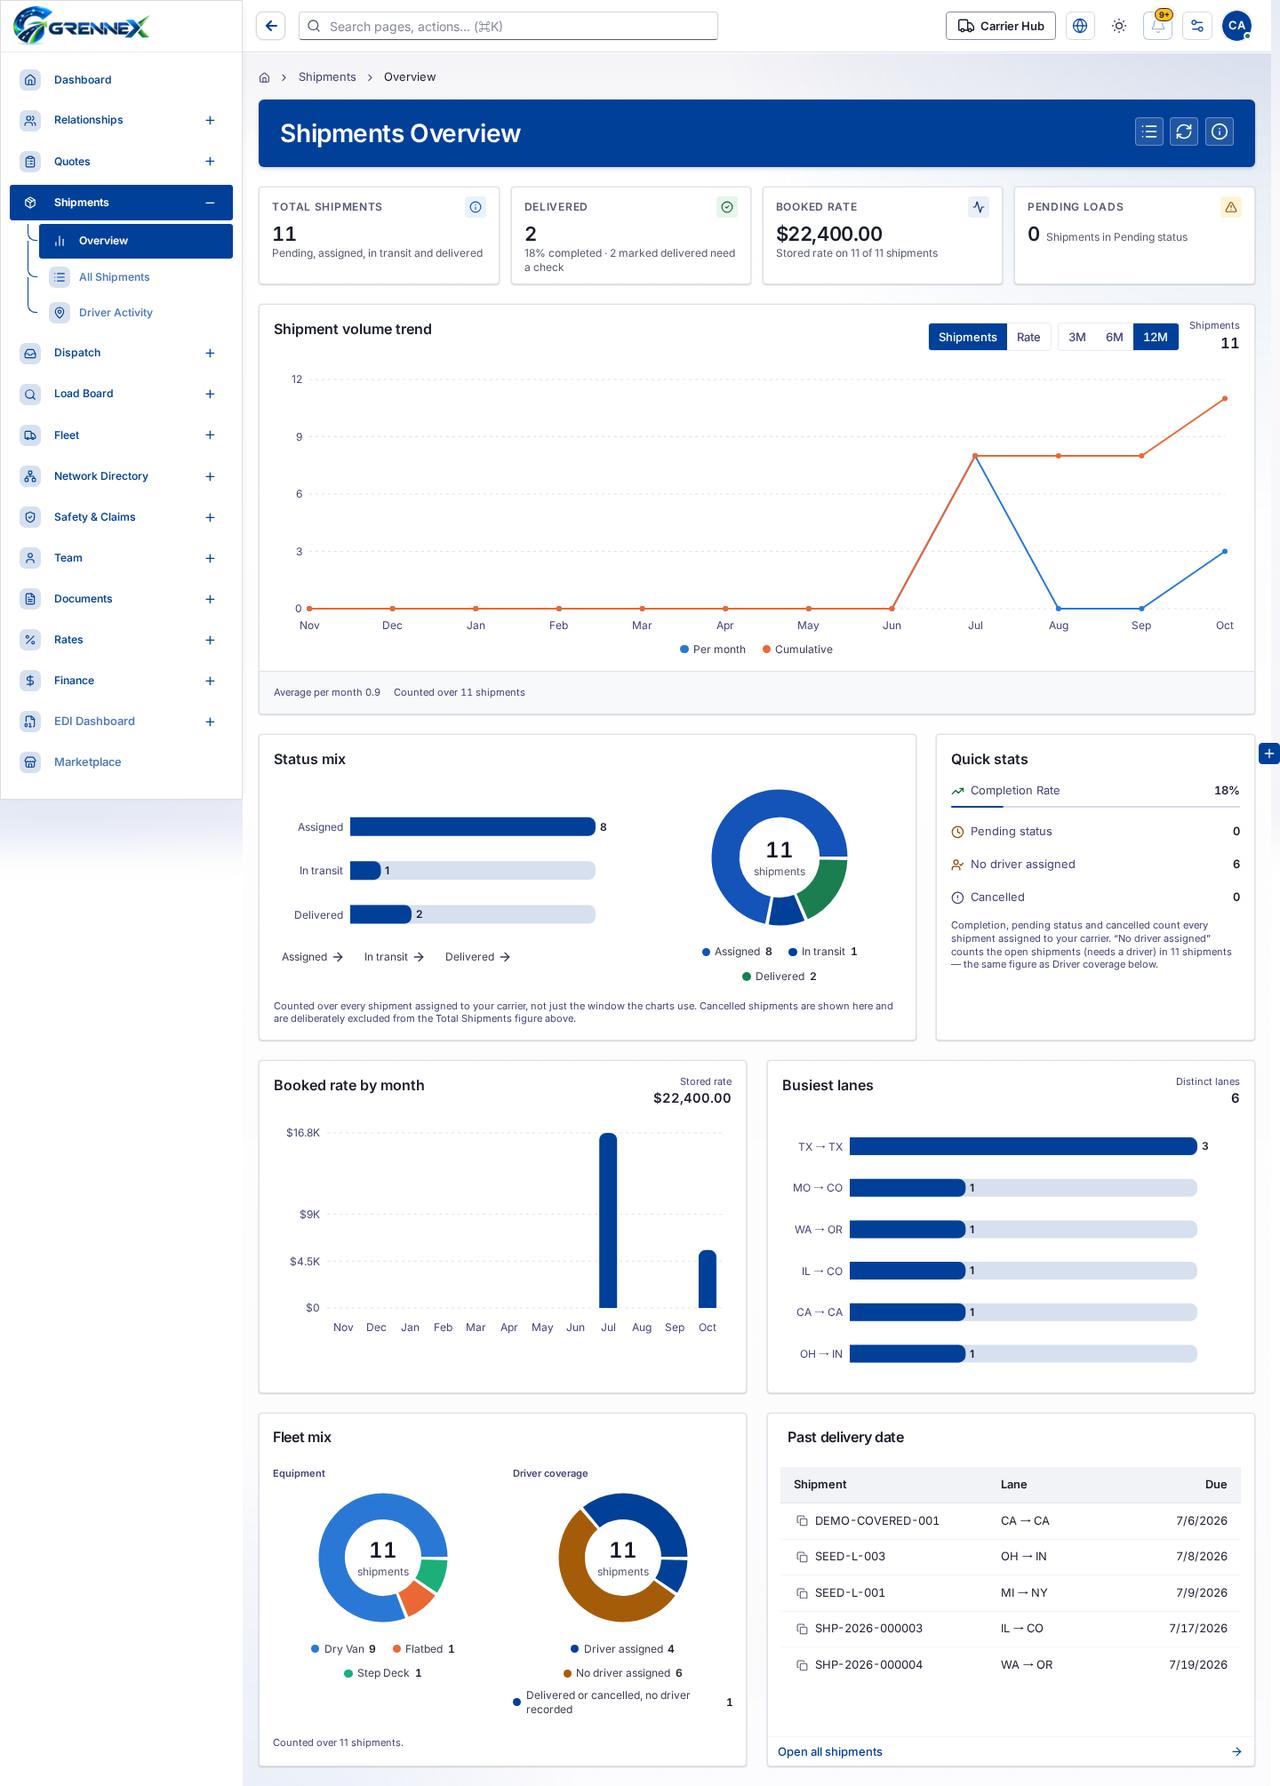Click the Carrier Hub button
Image resolution: width=1280 pixels, height=1786 pixels.
1001,26
